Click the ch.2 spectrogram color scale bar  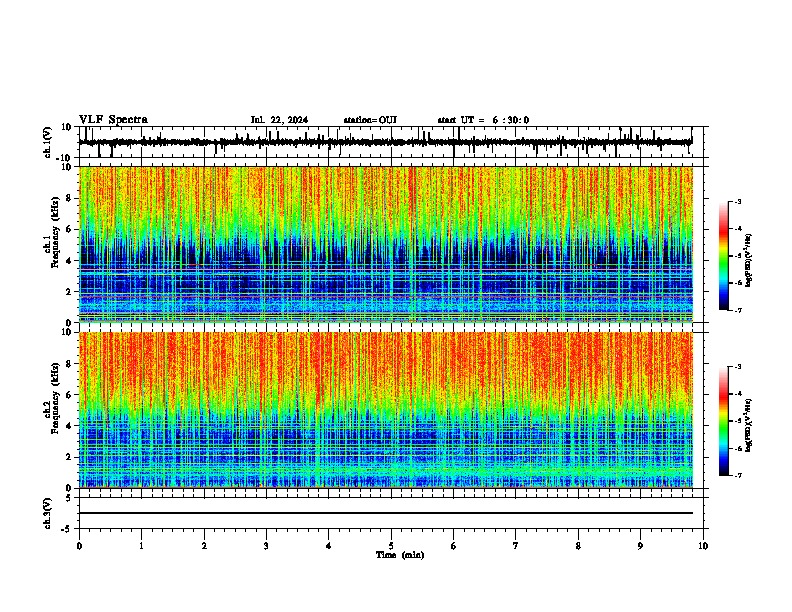tap(724, 421)
